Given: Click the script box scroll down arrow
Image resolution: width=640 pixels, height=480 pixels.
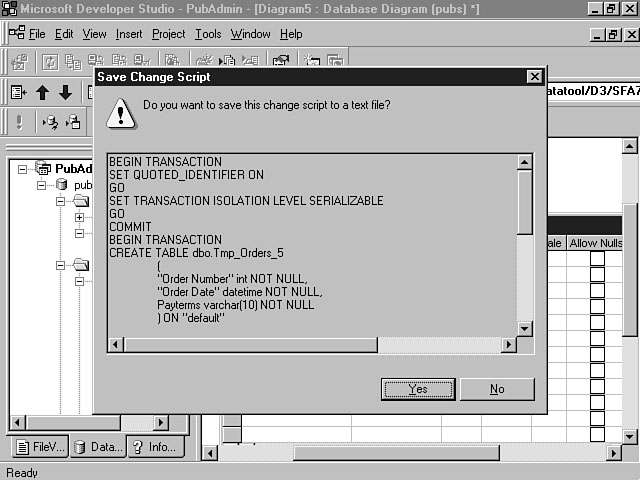Looking at the screenshot, I should (x=525, y=328).
